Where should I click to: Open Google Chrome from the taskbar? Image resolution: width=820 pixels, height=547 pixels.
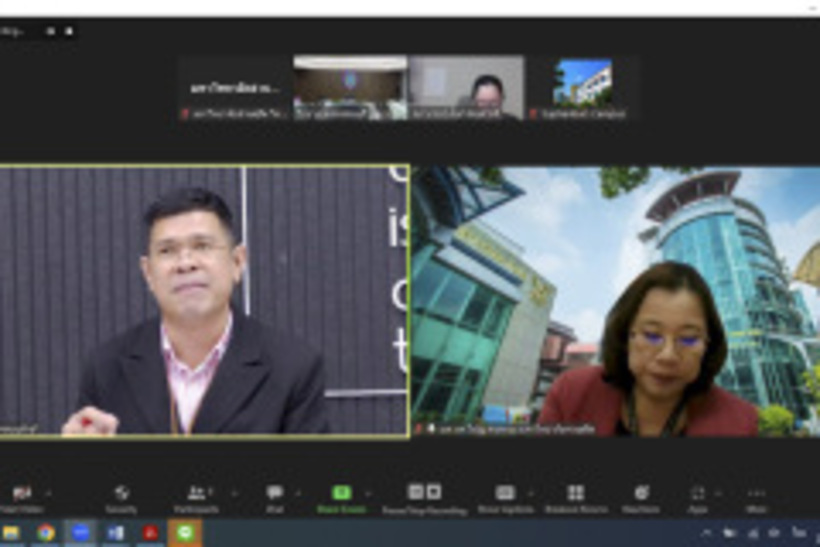click(x=45, y=533)
